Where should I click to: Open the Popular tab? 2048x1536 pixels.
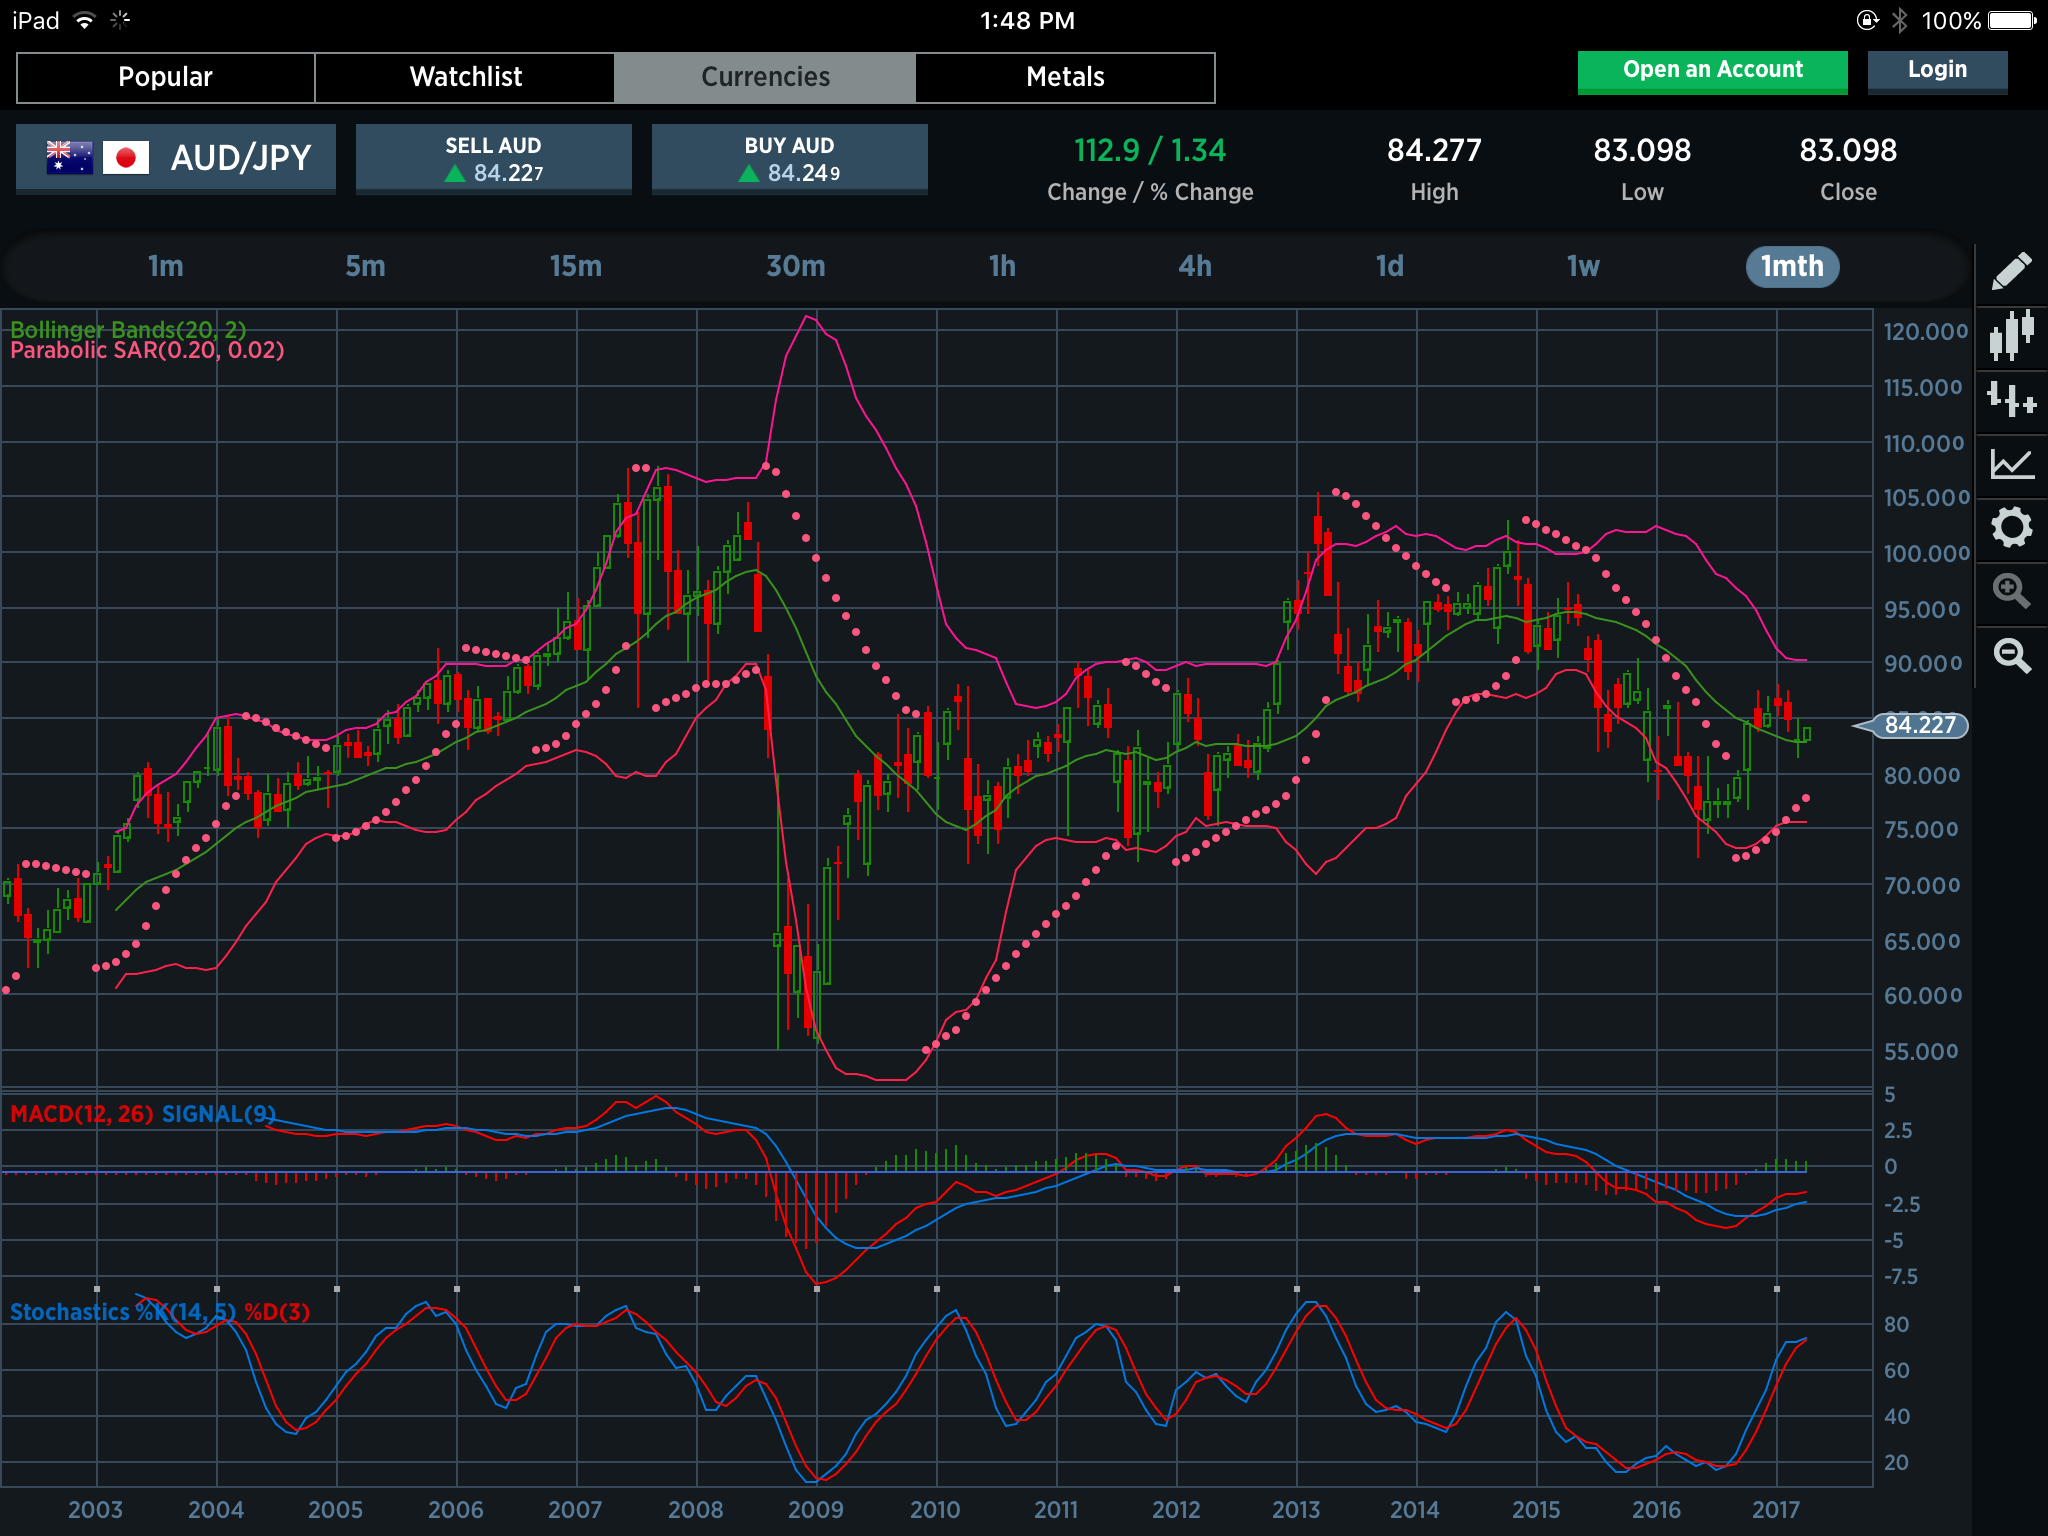pos(166,77)
